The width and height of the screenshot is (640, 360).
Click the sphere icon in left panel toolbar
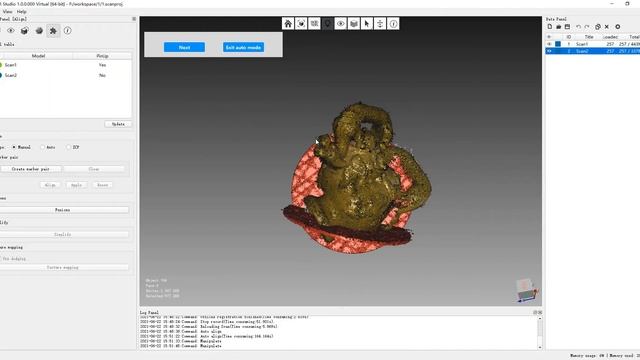coord(39,31)
